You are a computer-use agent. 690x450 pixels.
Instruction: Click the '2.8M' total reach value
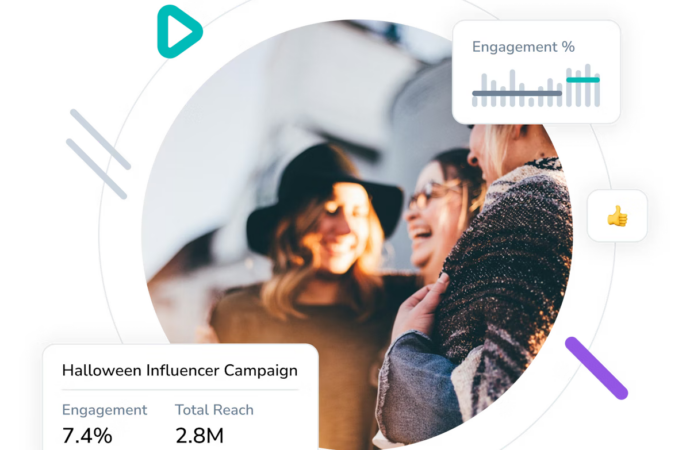pyautogui.click(x=200, y=435)
